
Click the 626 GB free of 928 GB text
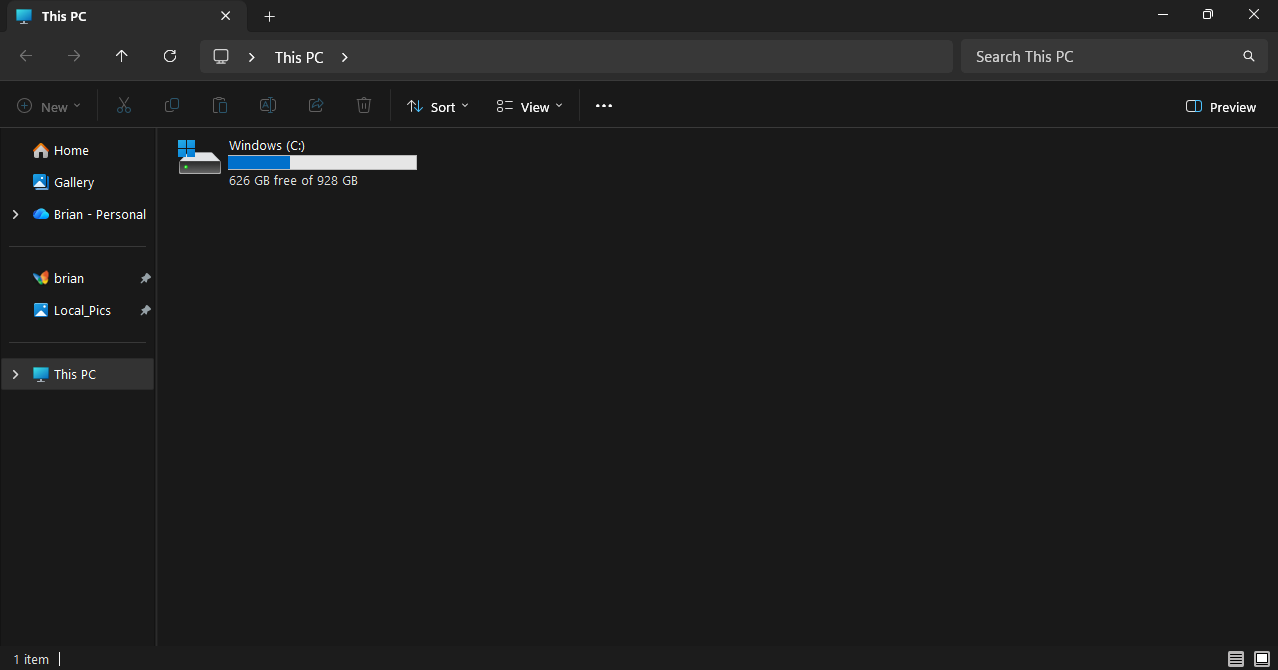click(293, 181)
